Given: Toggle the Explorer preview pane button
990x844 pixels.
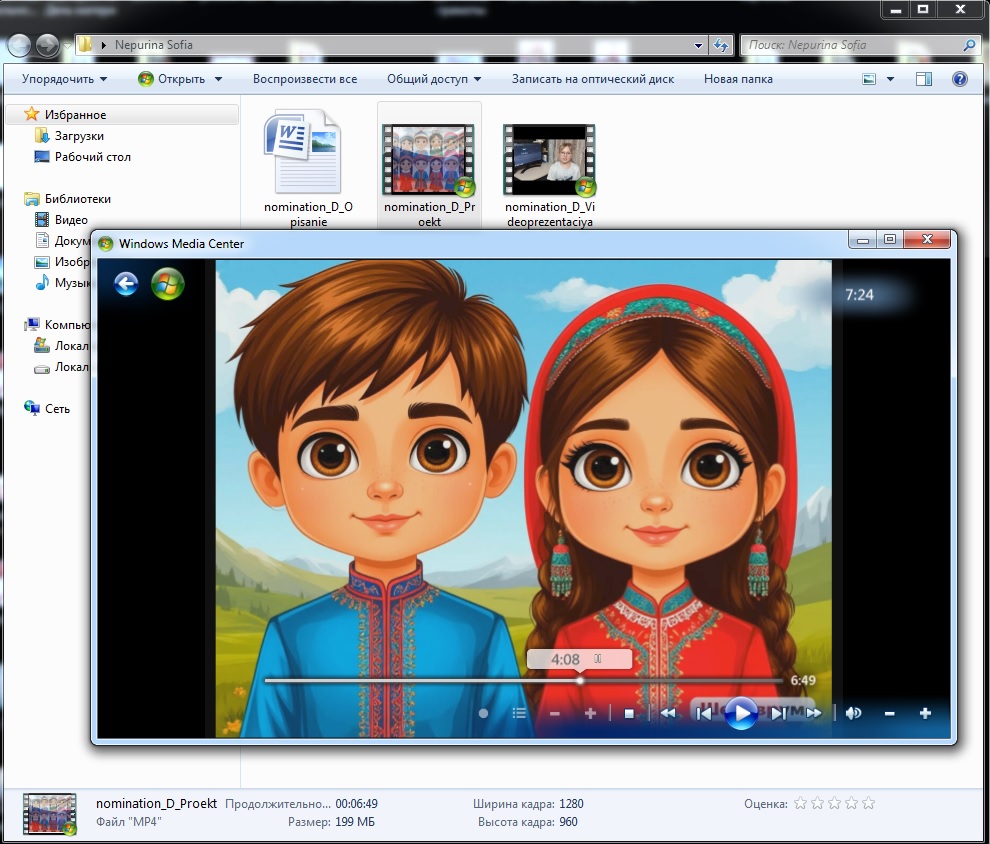Looking at the screenshot, I should click(x=924, y=79).
